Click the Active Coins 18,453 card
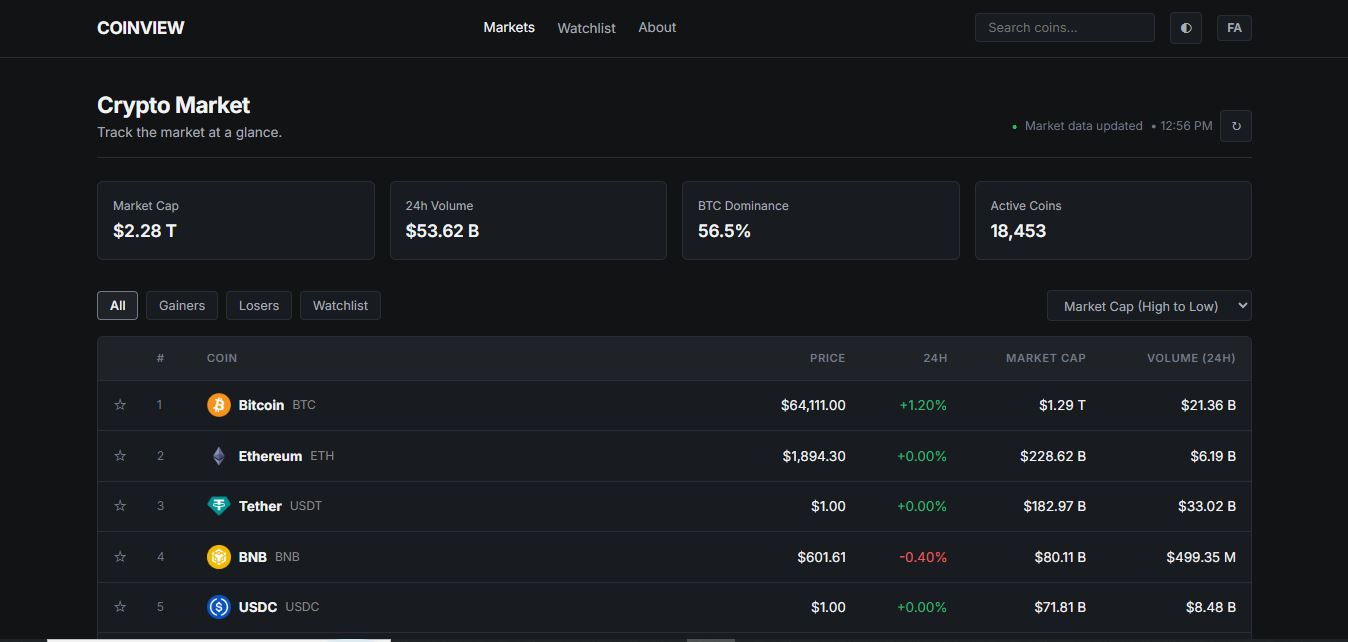The height and width of the screenshot is (642, 1348). (x=1113, y=220)
